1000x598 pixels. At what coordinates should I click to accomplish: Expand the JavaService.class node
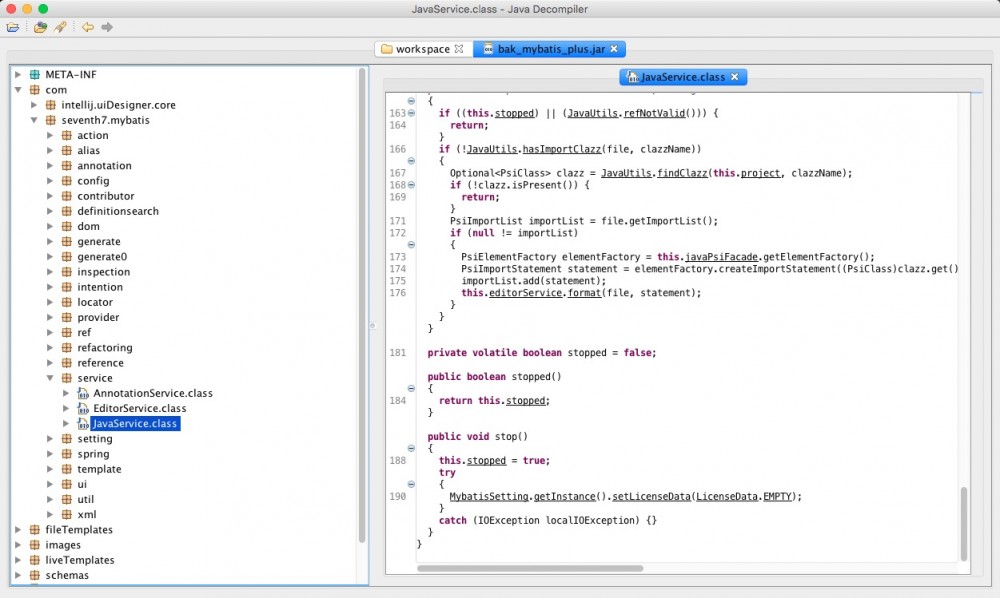[x=66, y=424]
